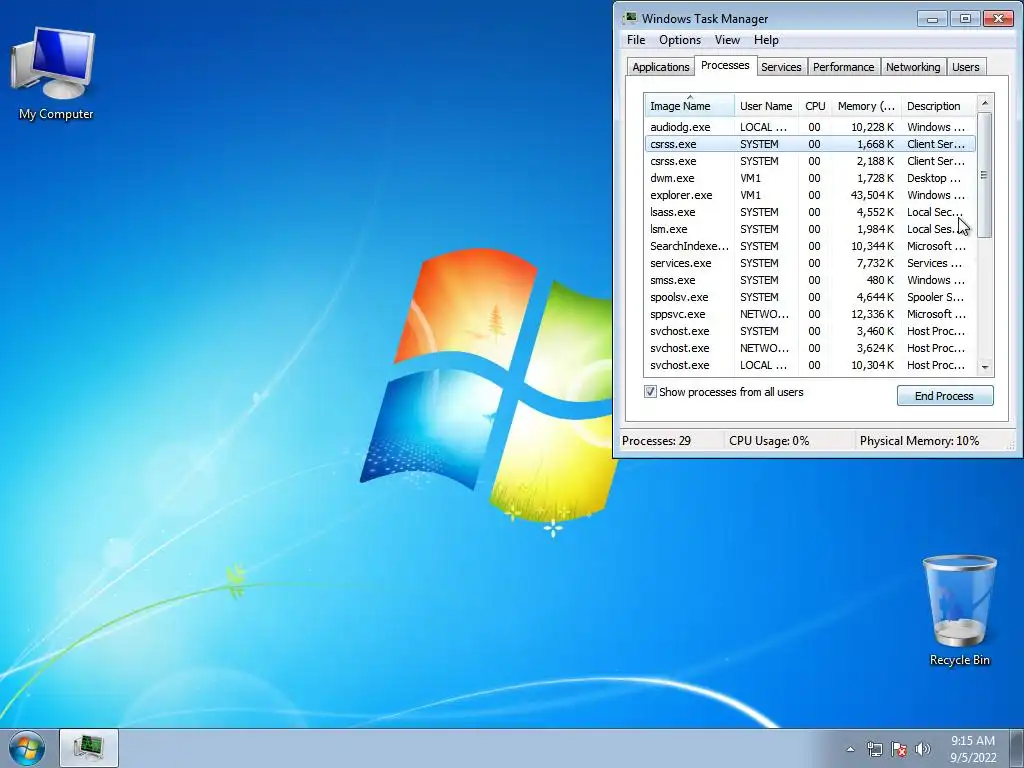Click scrollbar down arrow in process list

pos(985,368)
